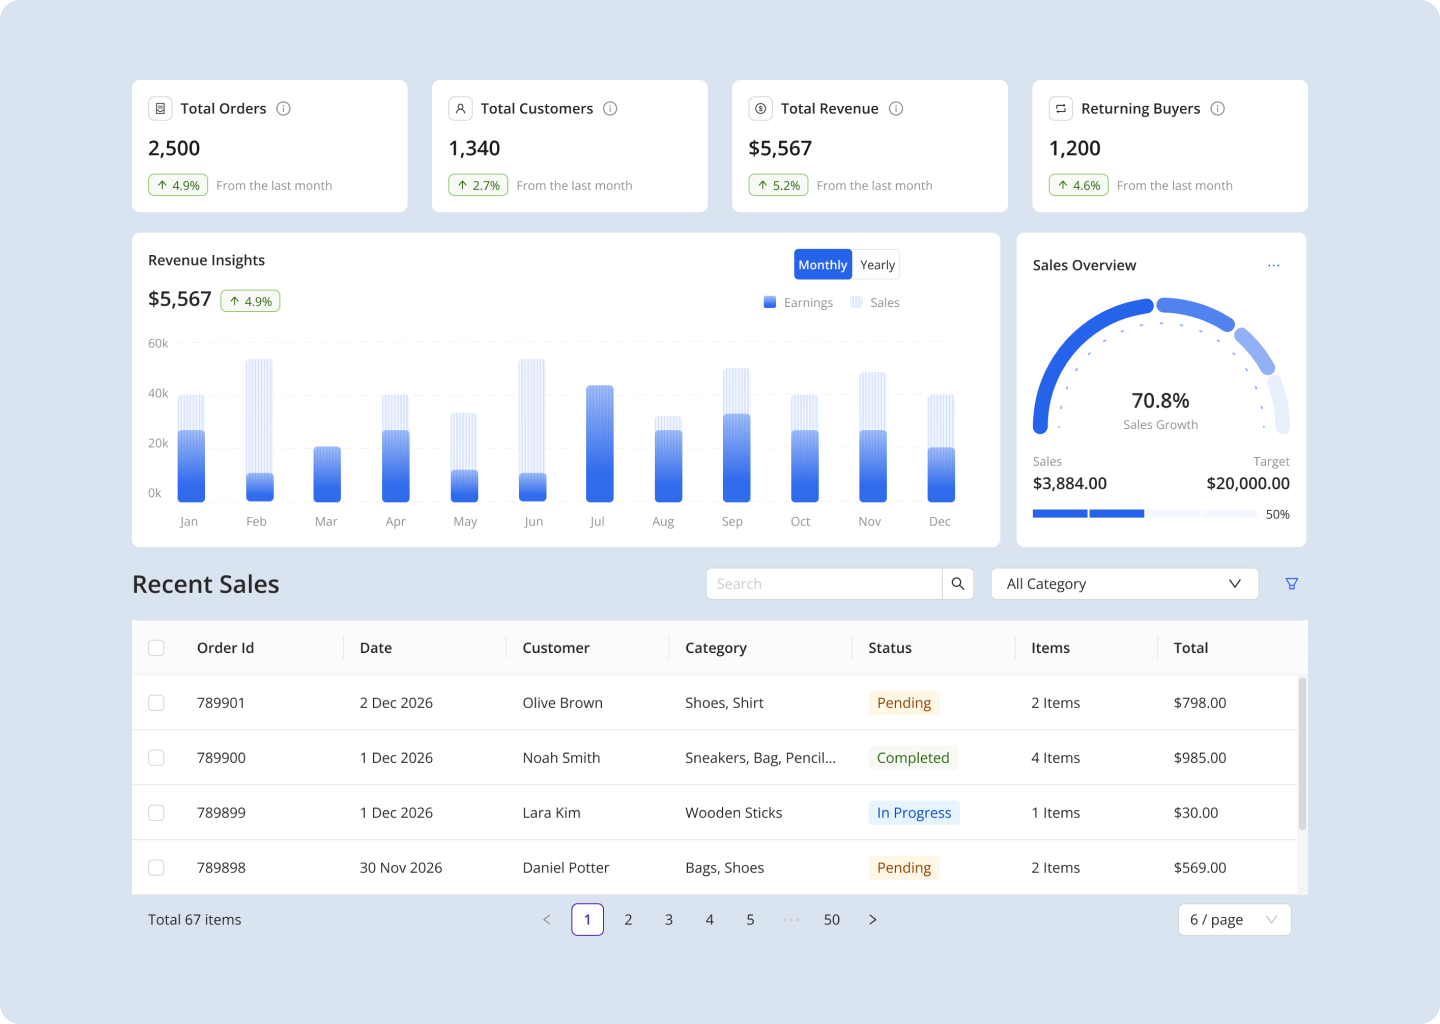1440x1024 pixels.
Task: Open the Sales Overview options ellipsis
Action: pyautogui.click(x=1274, y=265)
